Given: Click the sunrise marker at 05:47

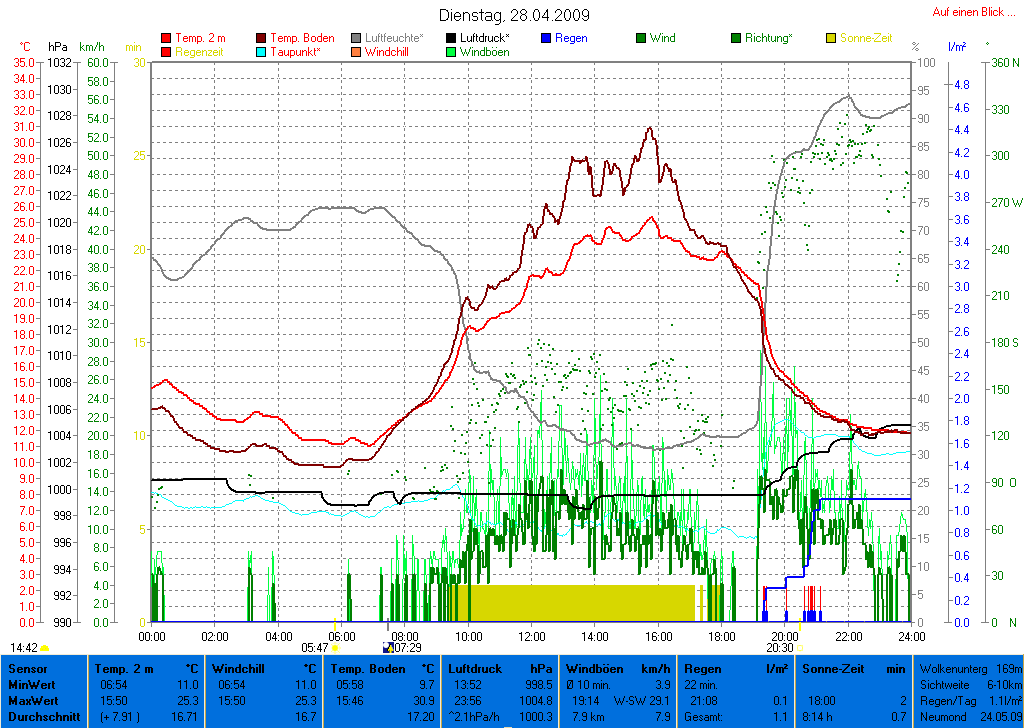Looking at the screenshot, I should [335, 648].
